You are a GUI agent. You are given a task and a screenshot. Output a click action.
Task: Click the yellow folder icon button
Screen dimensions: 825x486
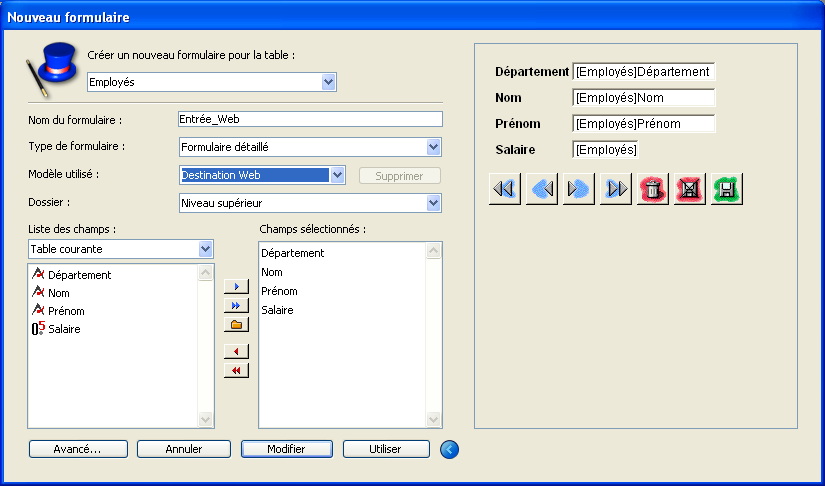coord(236,324)
